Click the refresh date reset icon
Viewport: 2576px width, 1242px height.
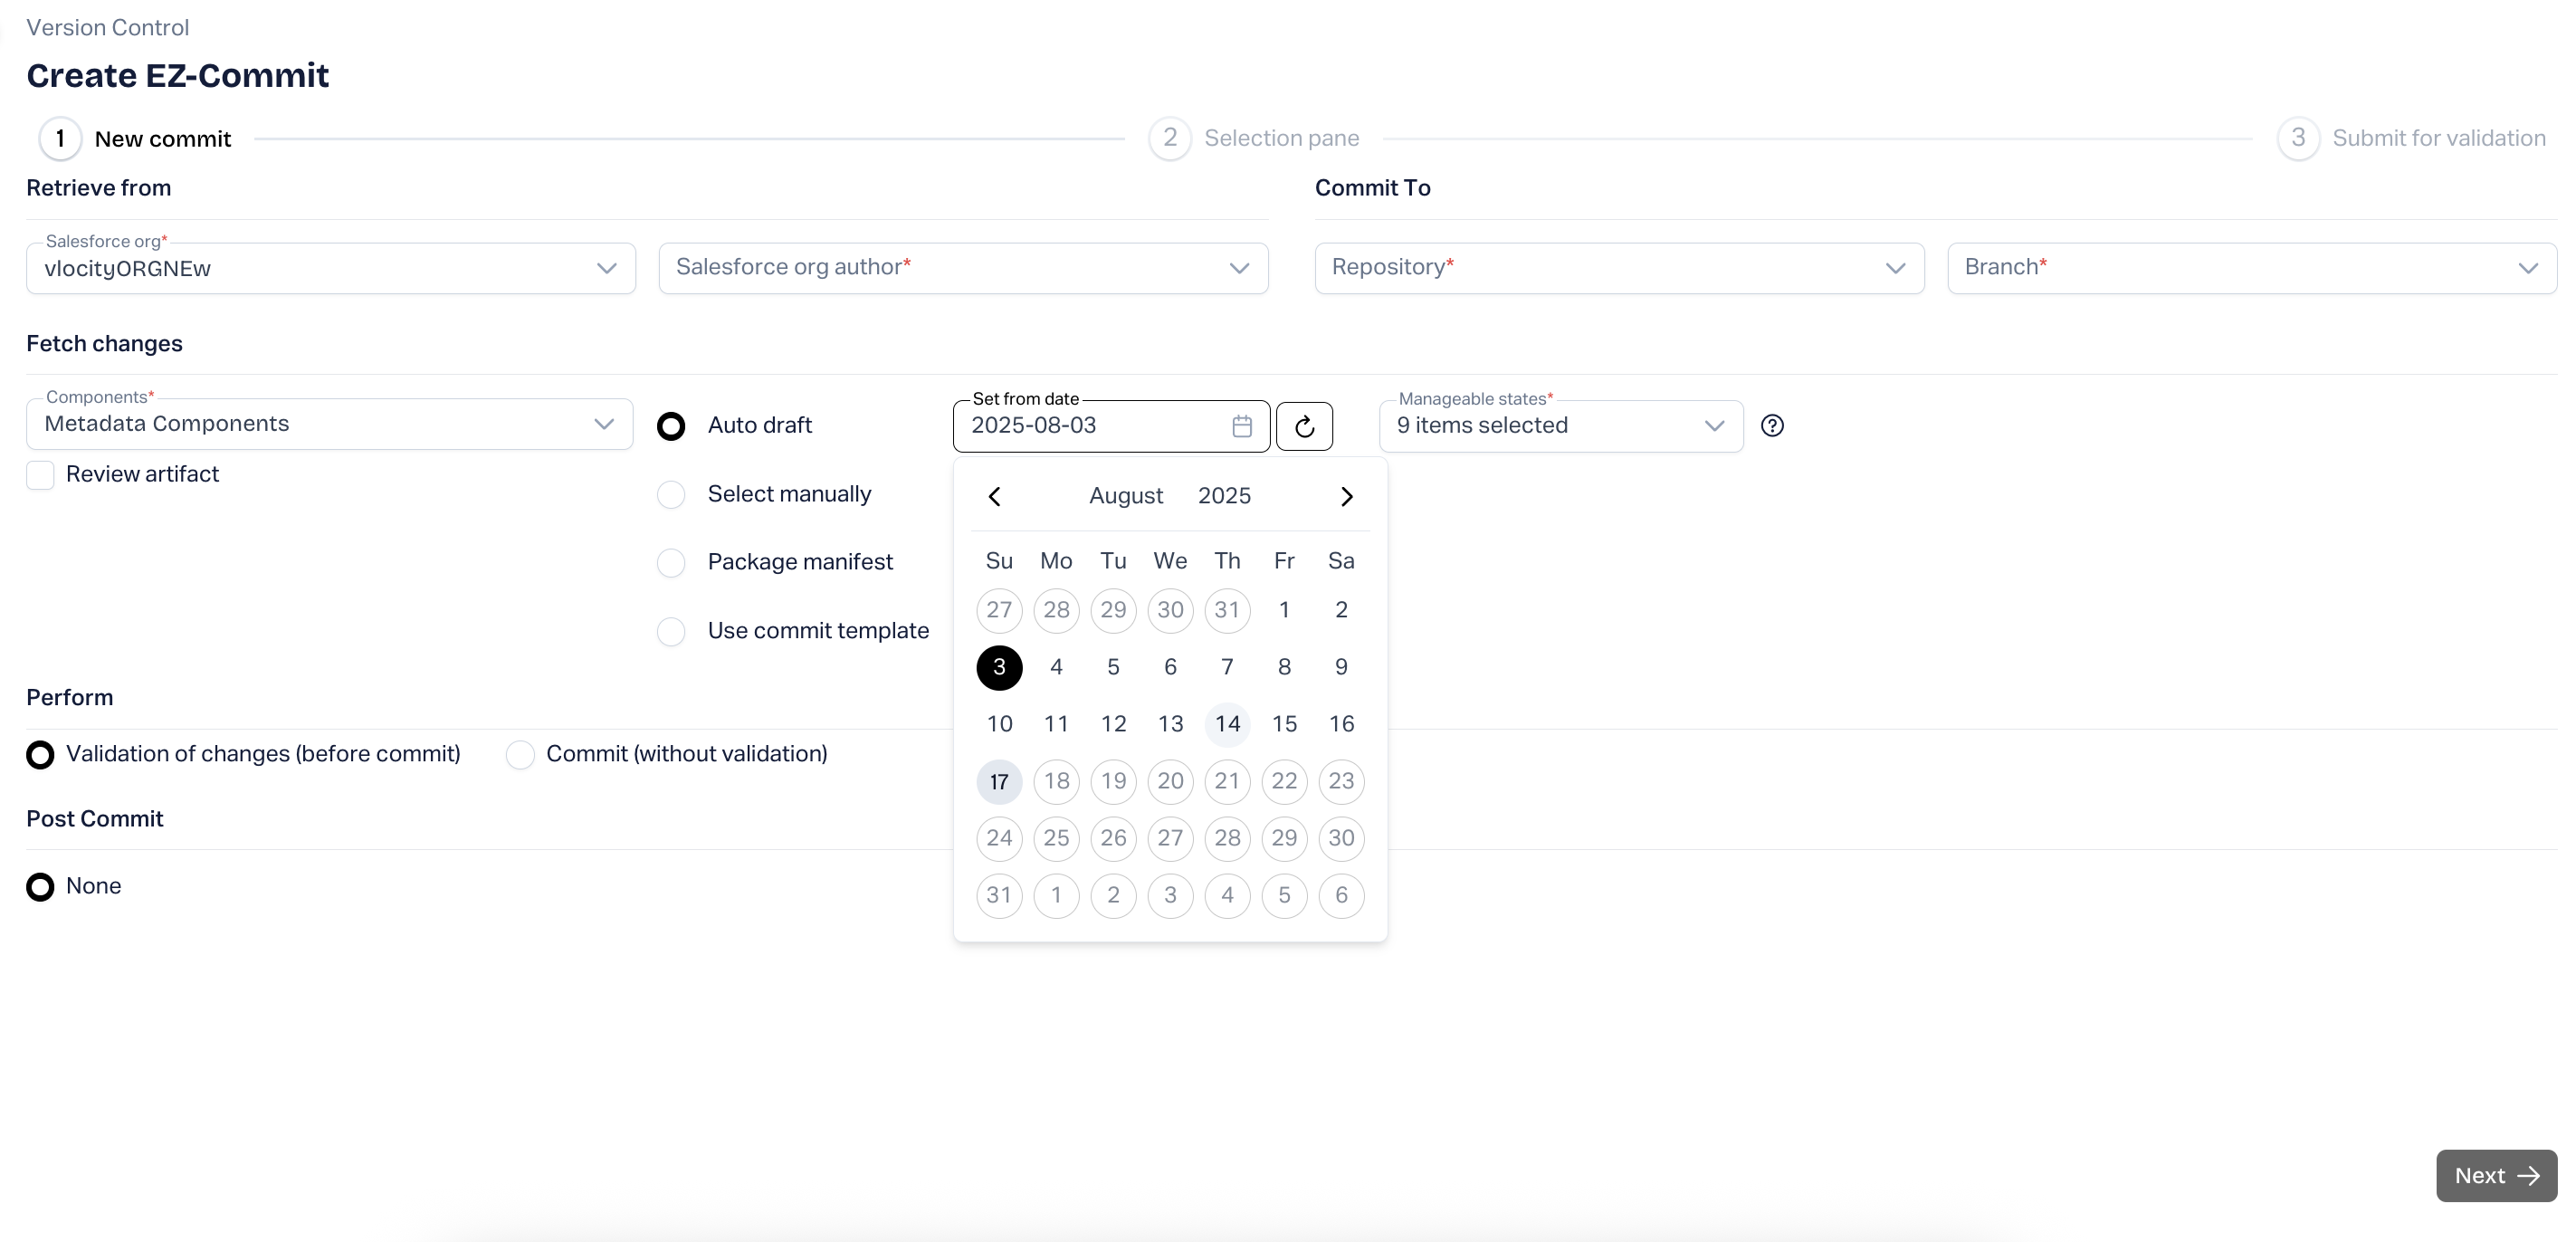[1304, 427]
